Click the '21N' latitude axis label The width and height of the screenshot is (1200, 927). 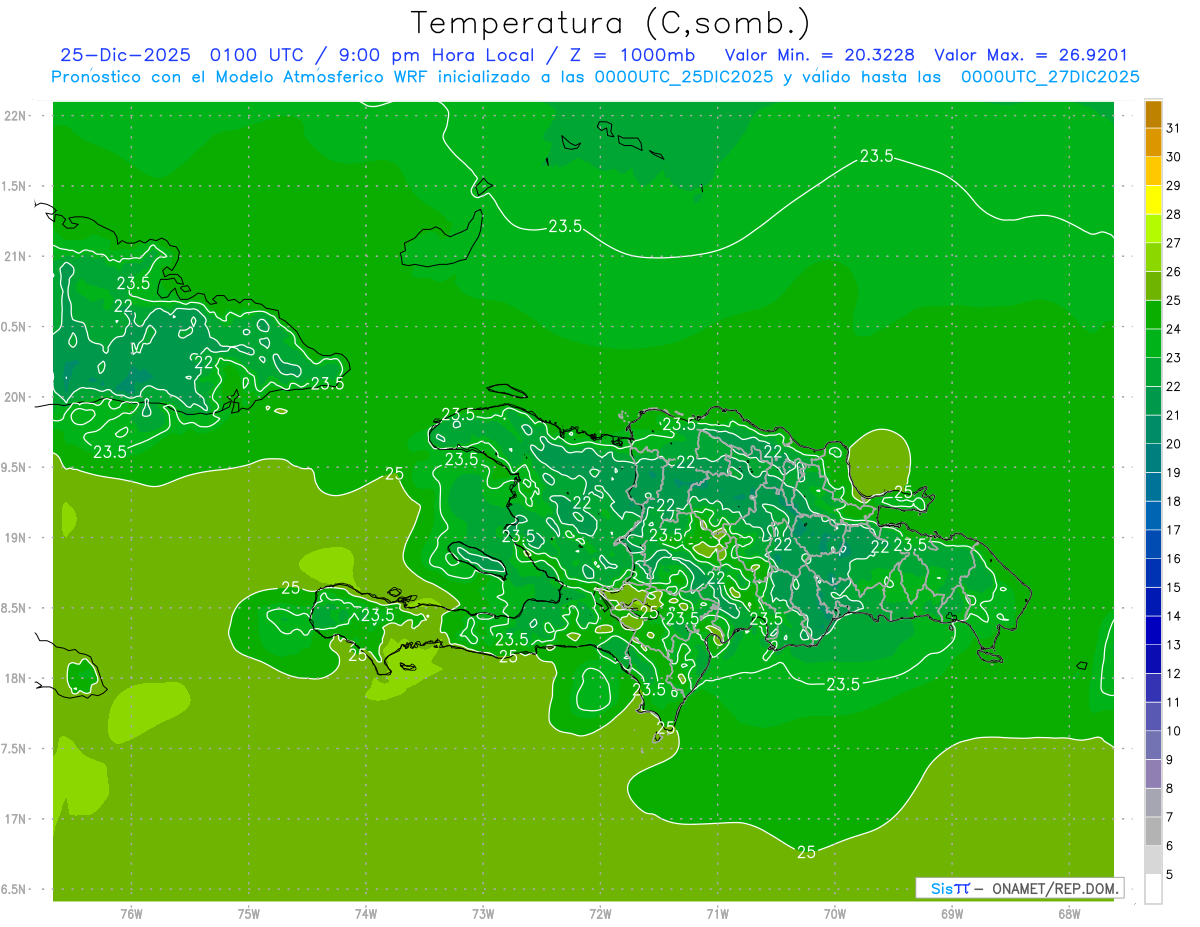pos(16,256)
